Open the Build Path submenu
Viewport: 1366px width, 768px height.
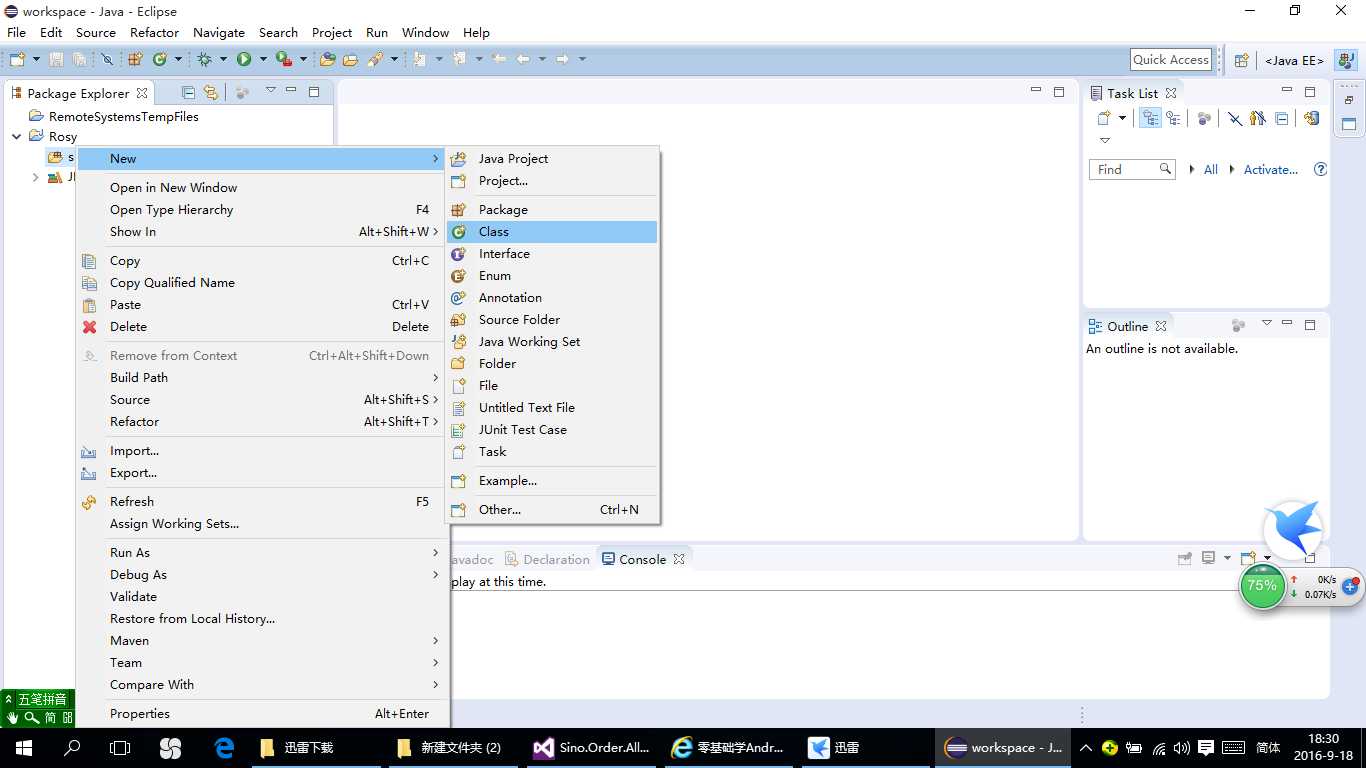[x=263, y=377]
